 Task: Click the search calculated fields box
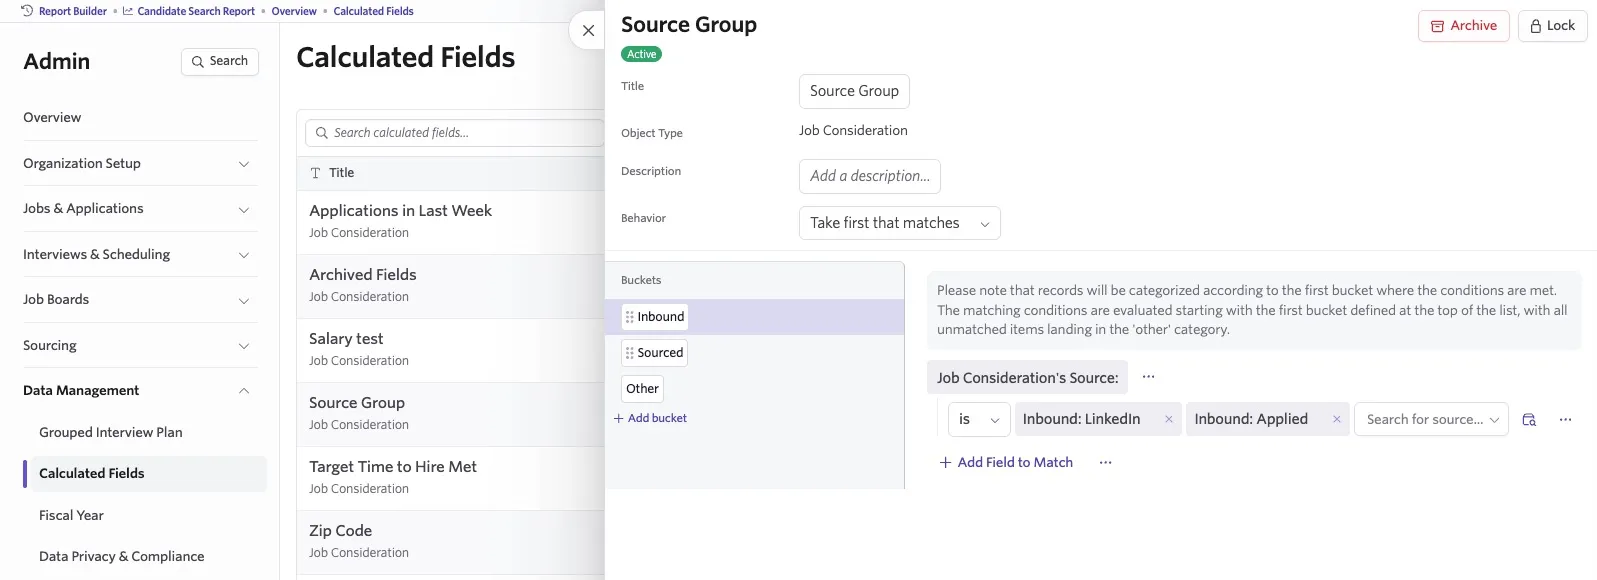pos(454,133)
